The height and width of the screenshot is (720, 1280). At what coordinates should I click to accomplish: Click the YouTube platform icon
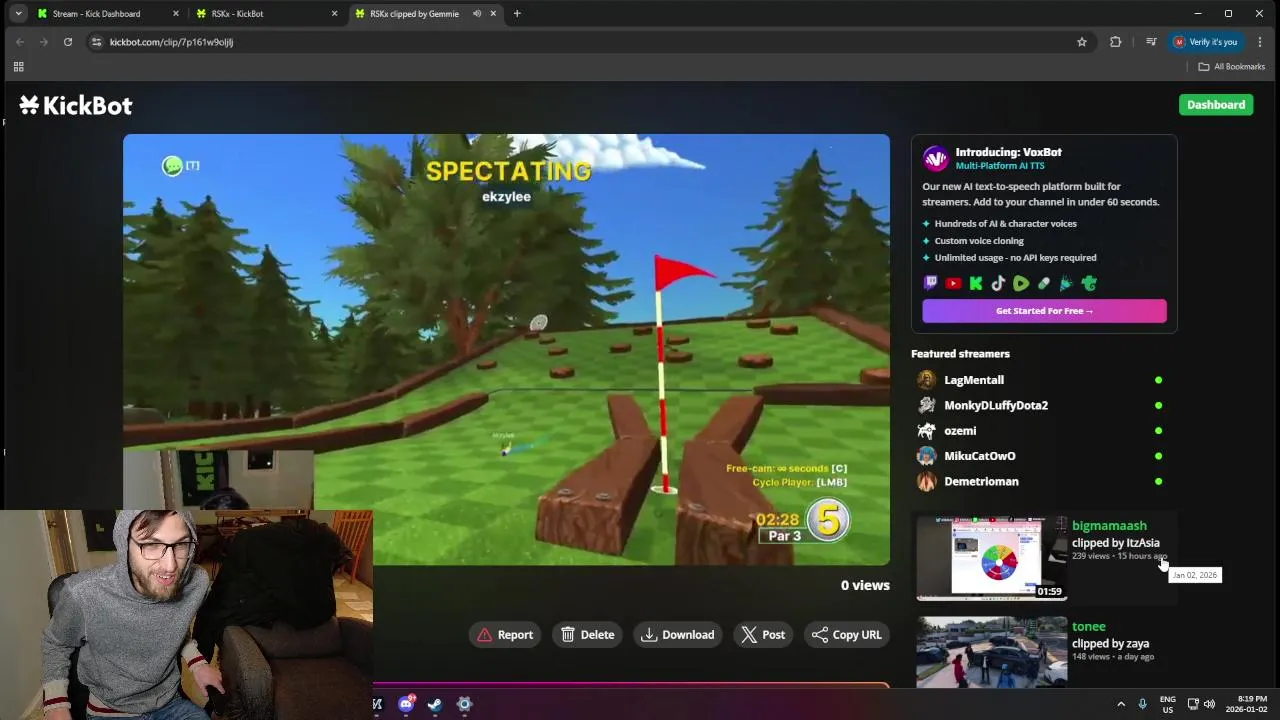coord(953,283)
